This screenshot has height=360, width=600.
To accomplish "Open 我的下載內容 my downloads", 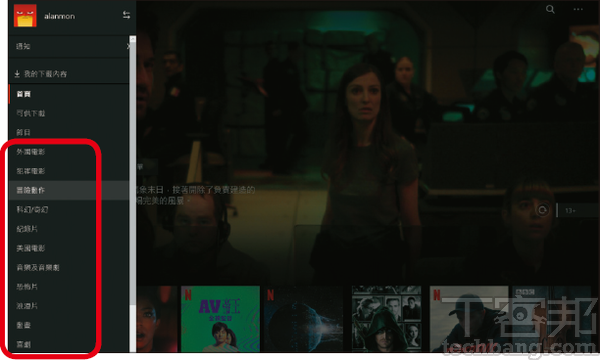I will [x=69, y=74].
